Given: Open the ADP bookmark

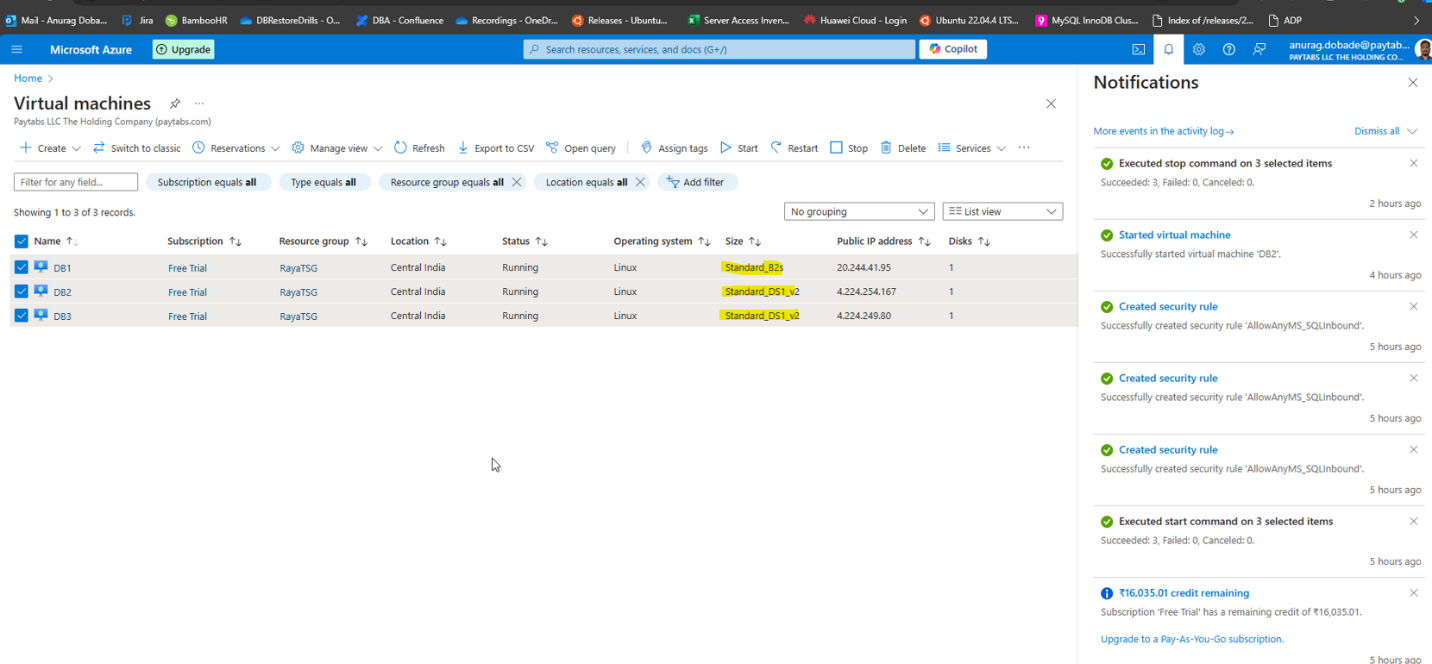Looking at the screenshot, I should [x=1286, y=20].
